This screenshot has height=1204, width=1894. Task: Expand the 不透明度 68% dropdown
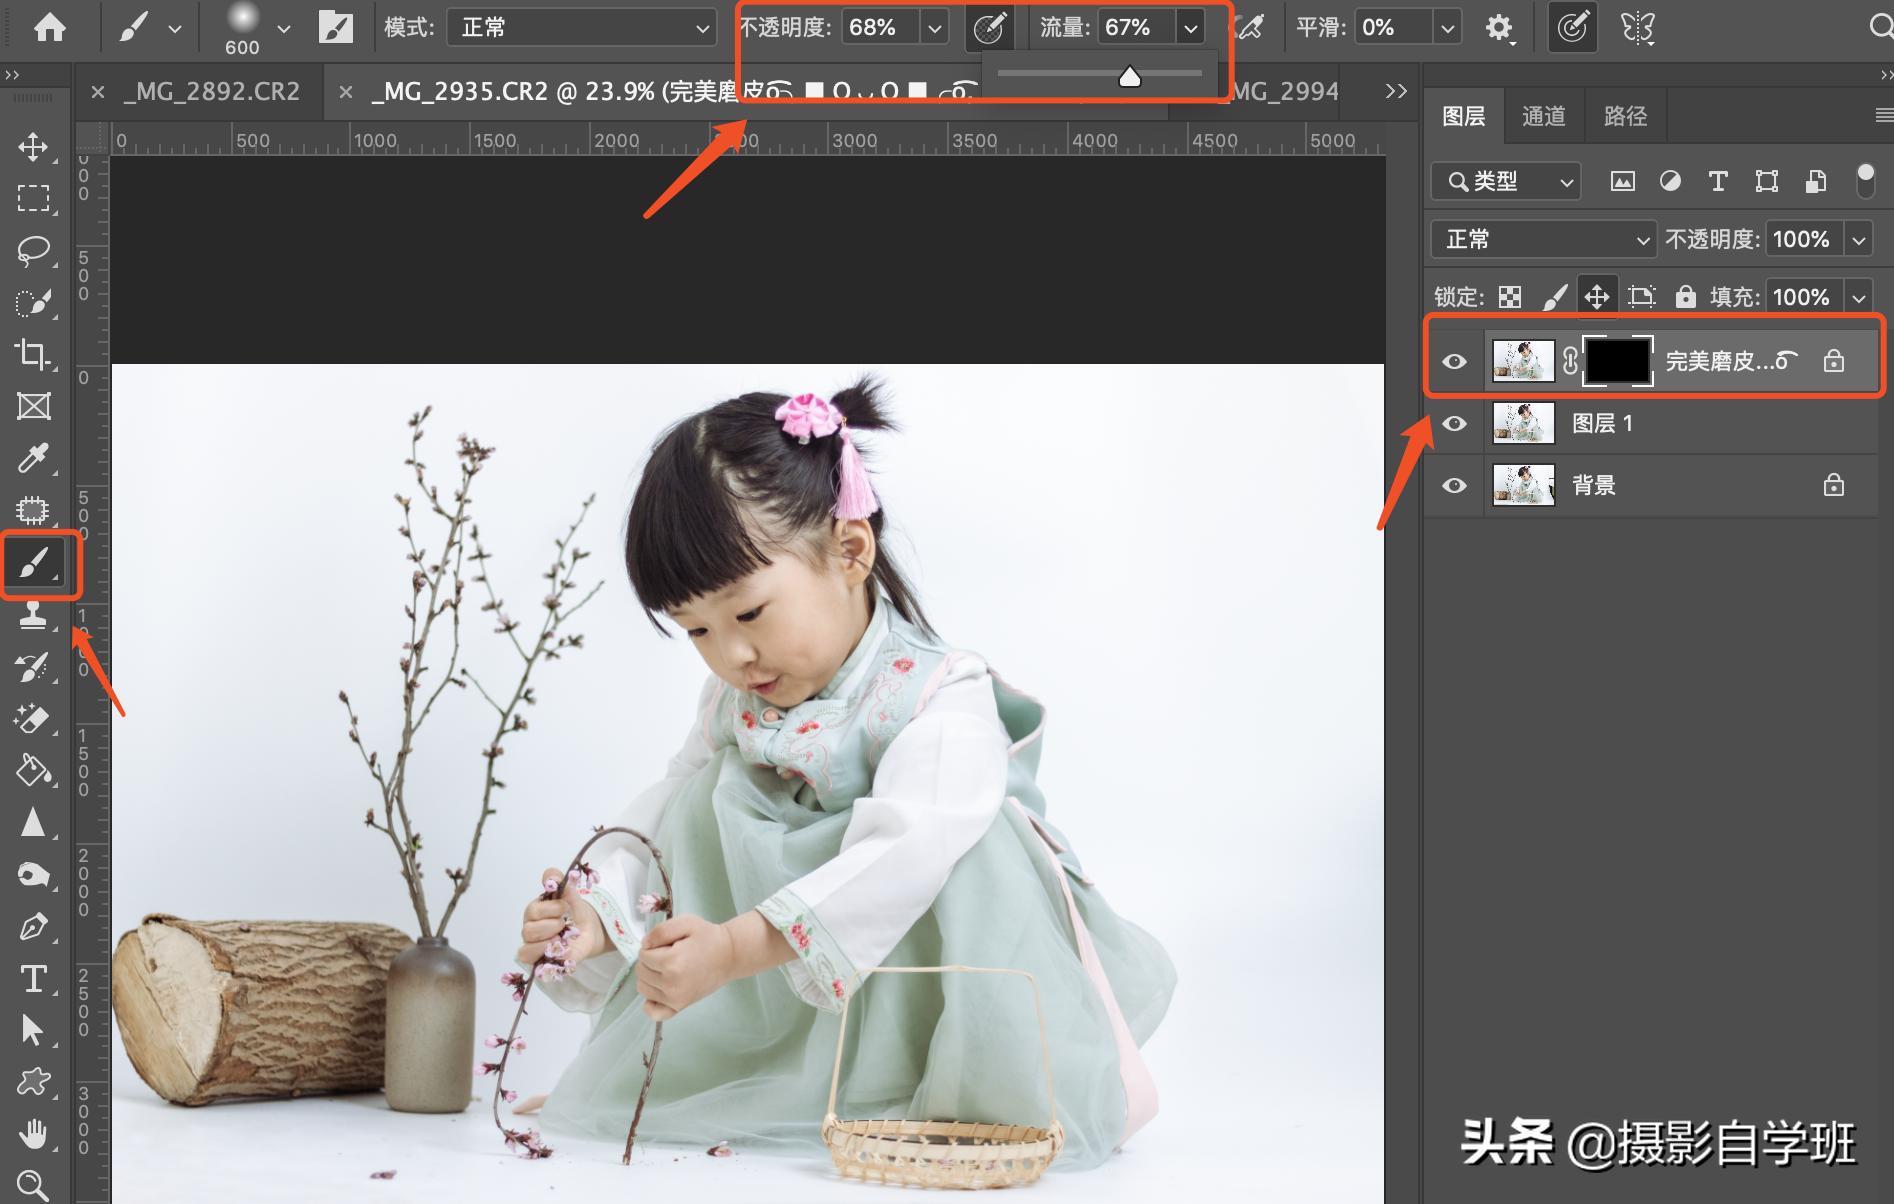coord(933,27)
